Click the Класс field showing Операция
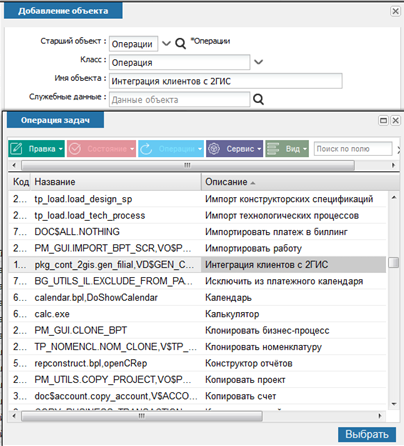404x446 pixels. [x=179, y=62]
